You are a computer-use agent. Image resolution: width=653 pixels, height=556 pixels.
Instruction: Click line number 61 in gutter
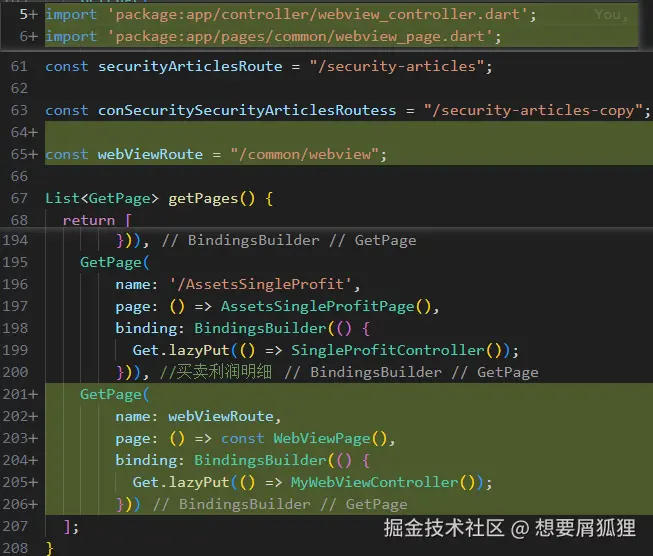tap(19, 66)
